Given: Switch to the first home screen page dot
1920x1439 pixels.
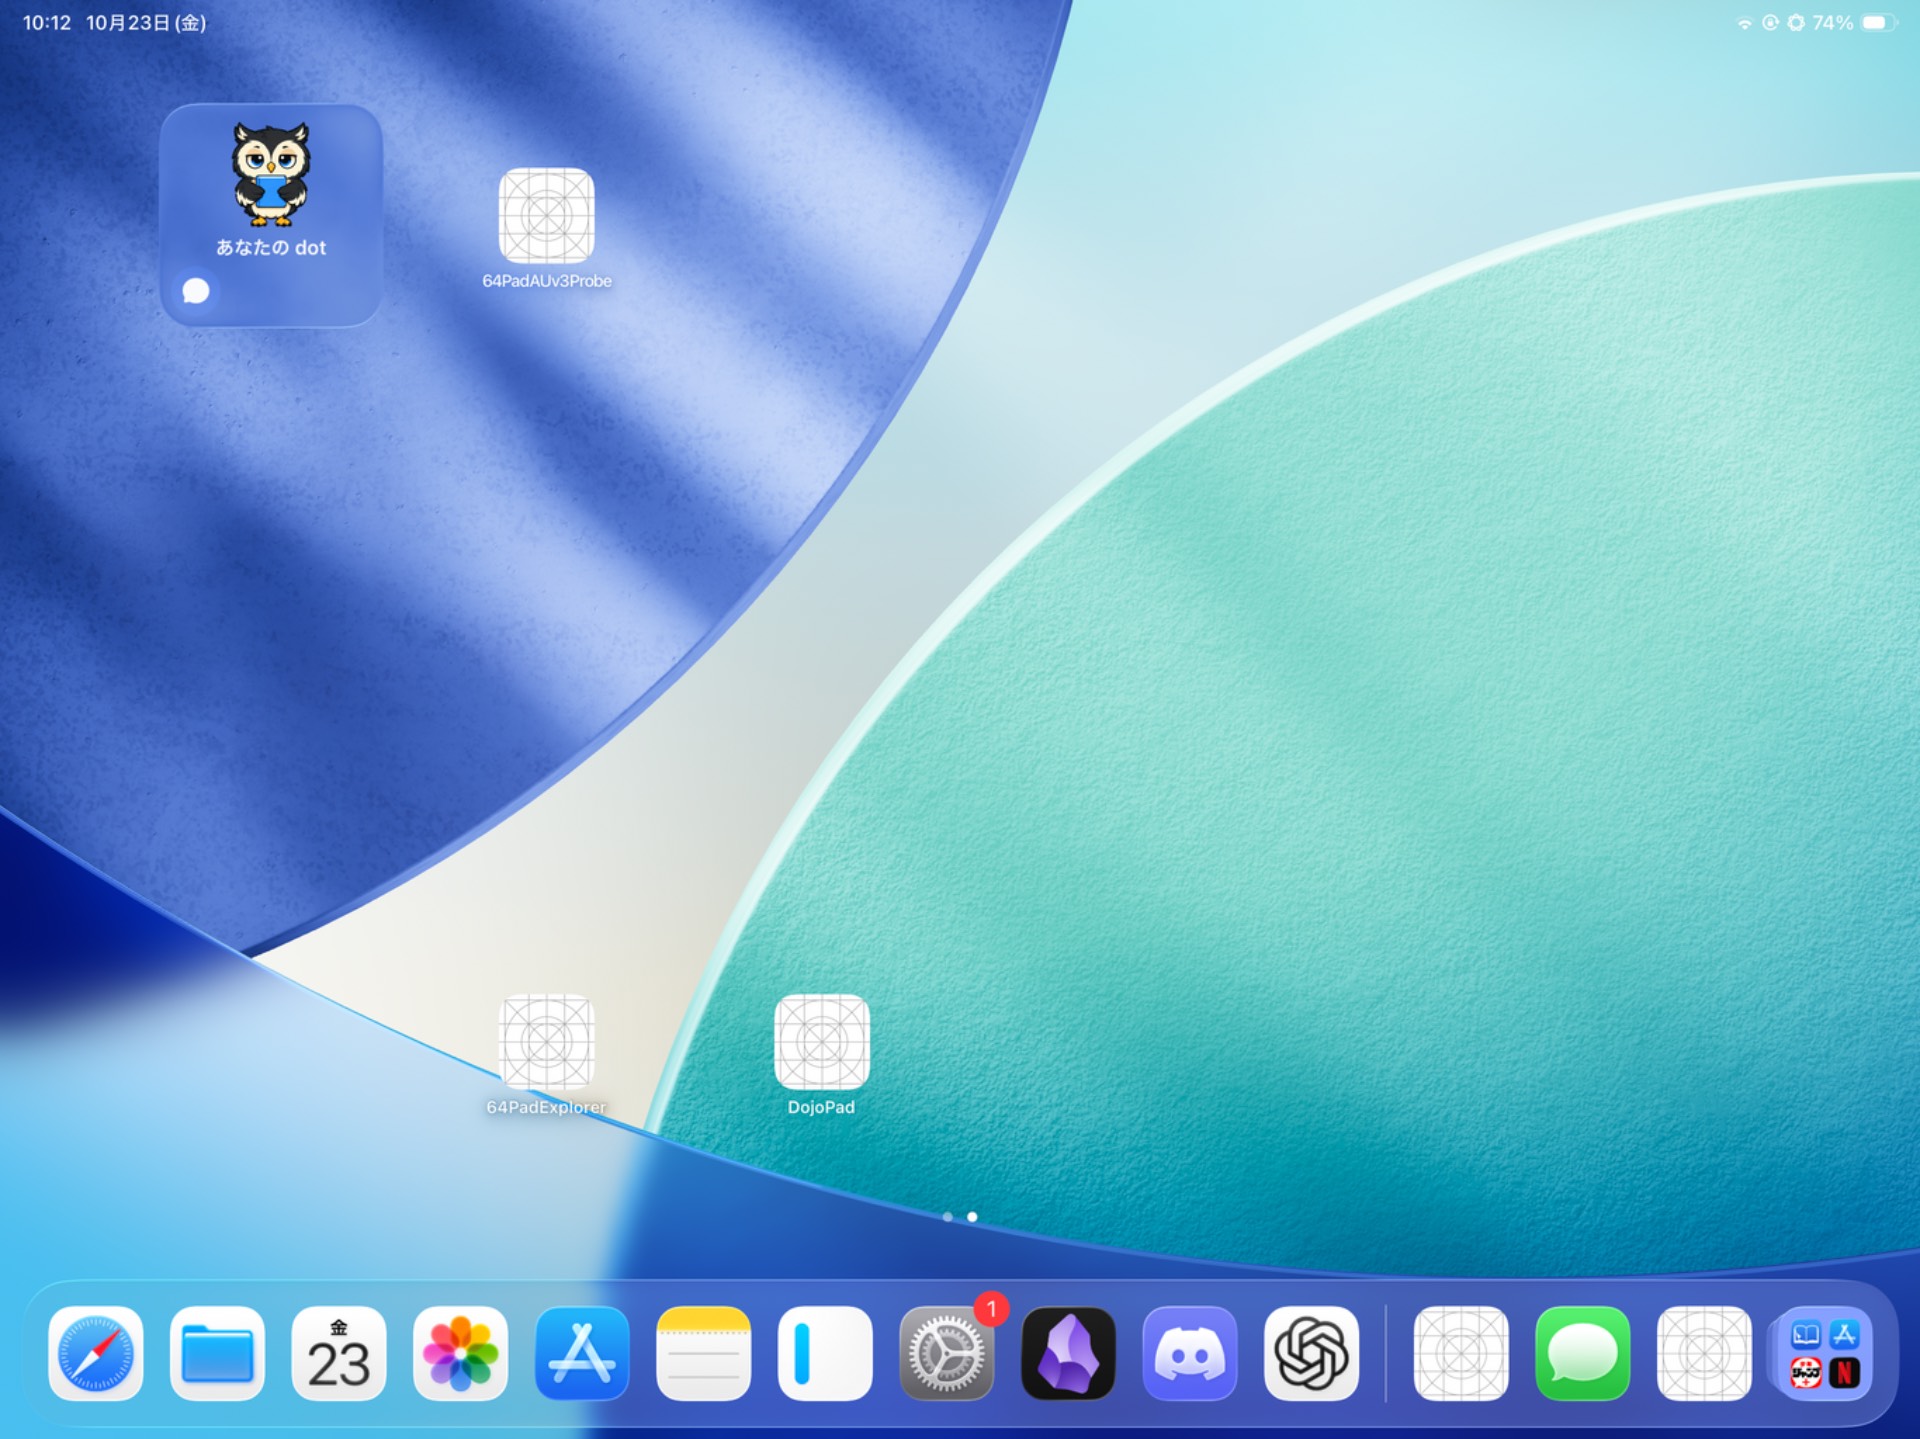Looking at the screenshot, I should click(x=947, y=1217).
